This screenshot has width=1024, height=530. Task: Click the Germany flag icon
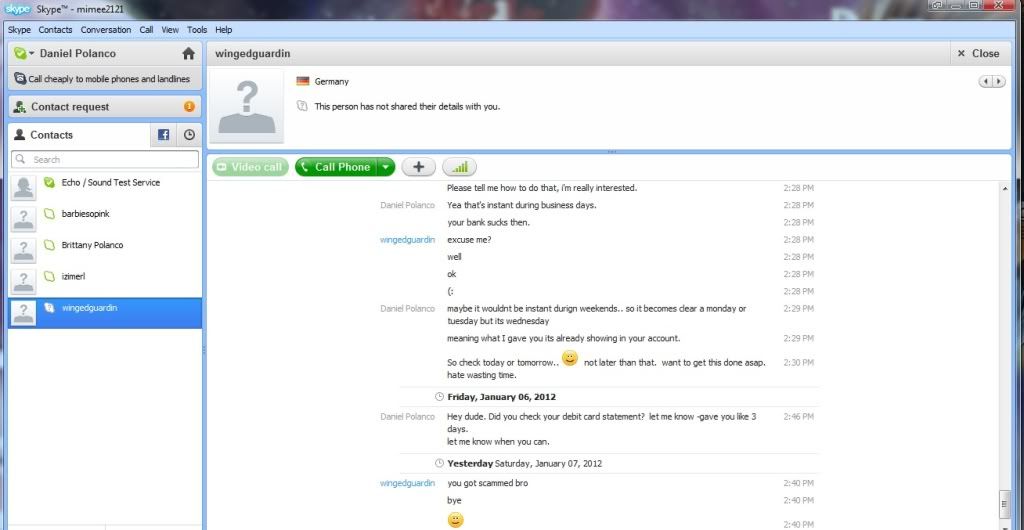tap(302, 82)
